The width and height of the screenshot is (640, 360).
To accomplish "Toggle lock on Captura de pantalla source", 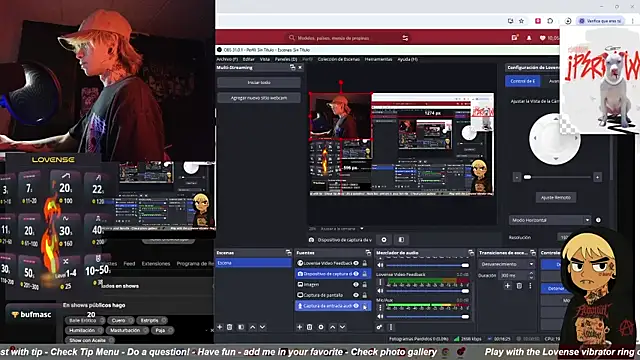I will pyautogui.click(x=364, y=295).
